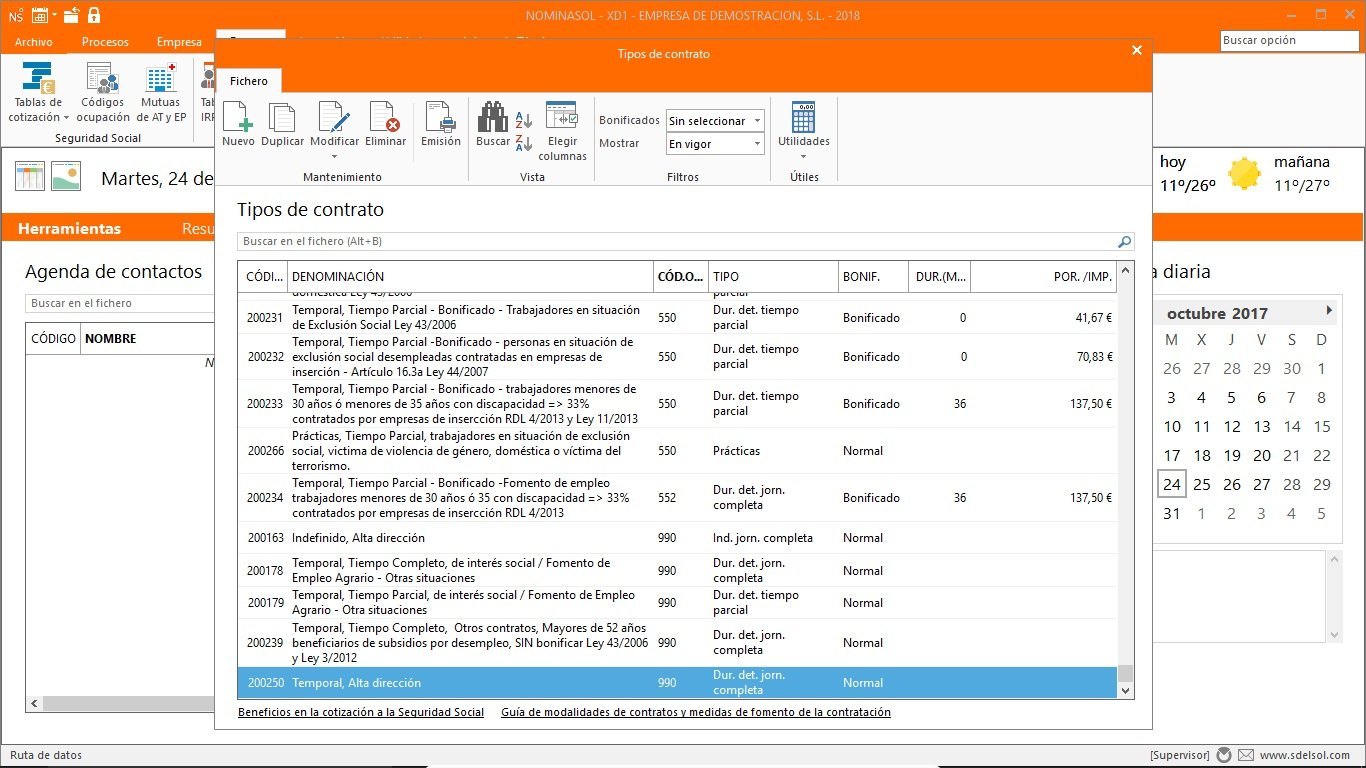
Task: Click the folder icon in title bar
Action: click(71, 15)
